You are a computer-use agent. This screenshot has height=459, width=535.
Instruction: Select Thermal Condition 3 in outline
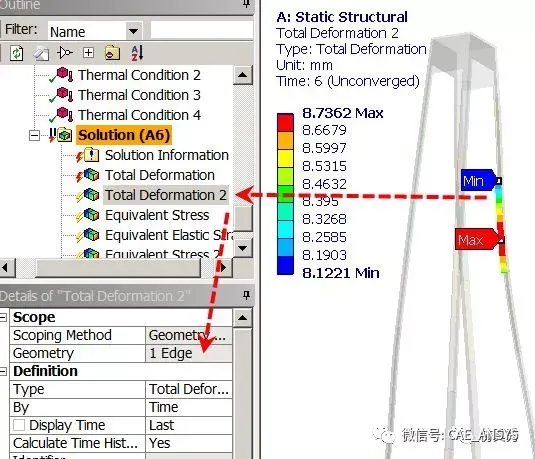139,95
